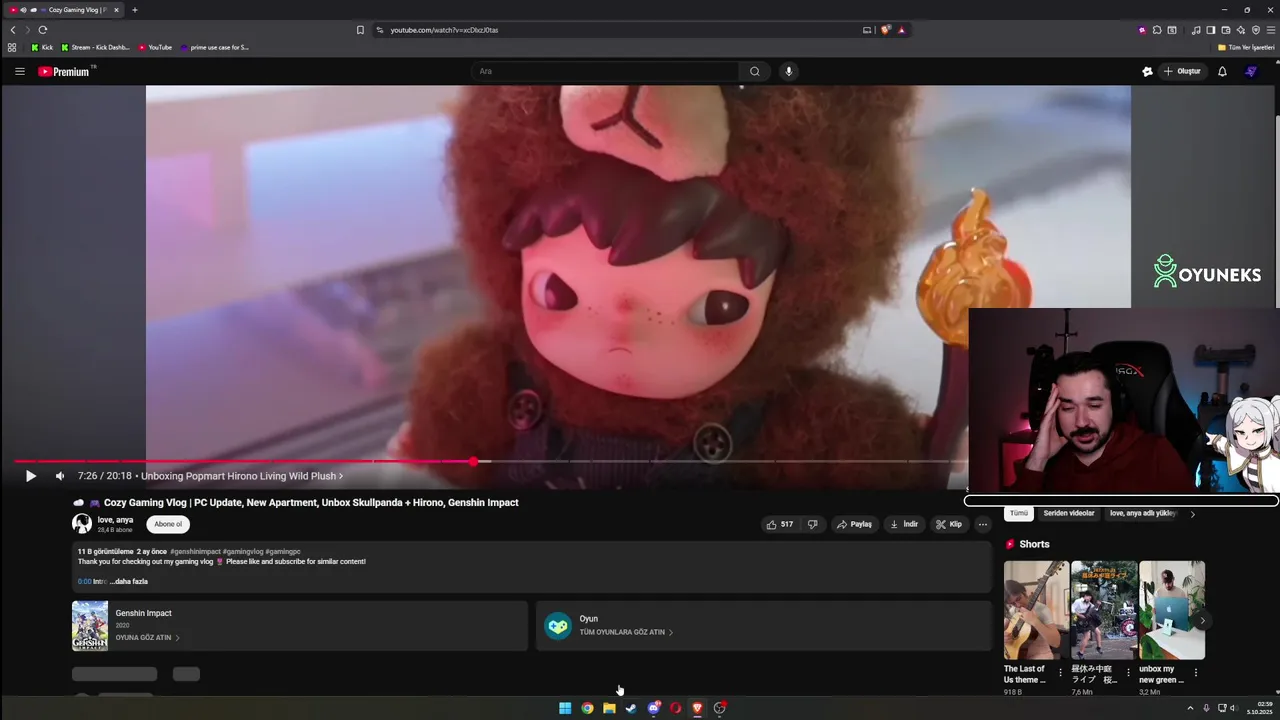
Task: Open the YouTube account avatar menu
Action: pos(1251,71)
